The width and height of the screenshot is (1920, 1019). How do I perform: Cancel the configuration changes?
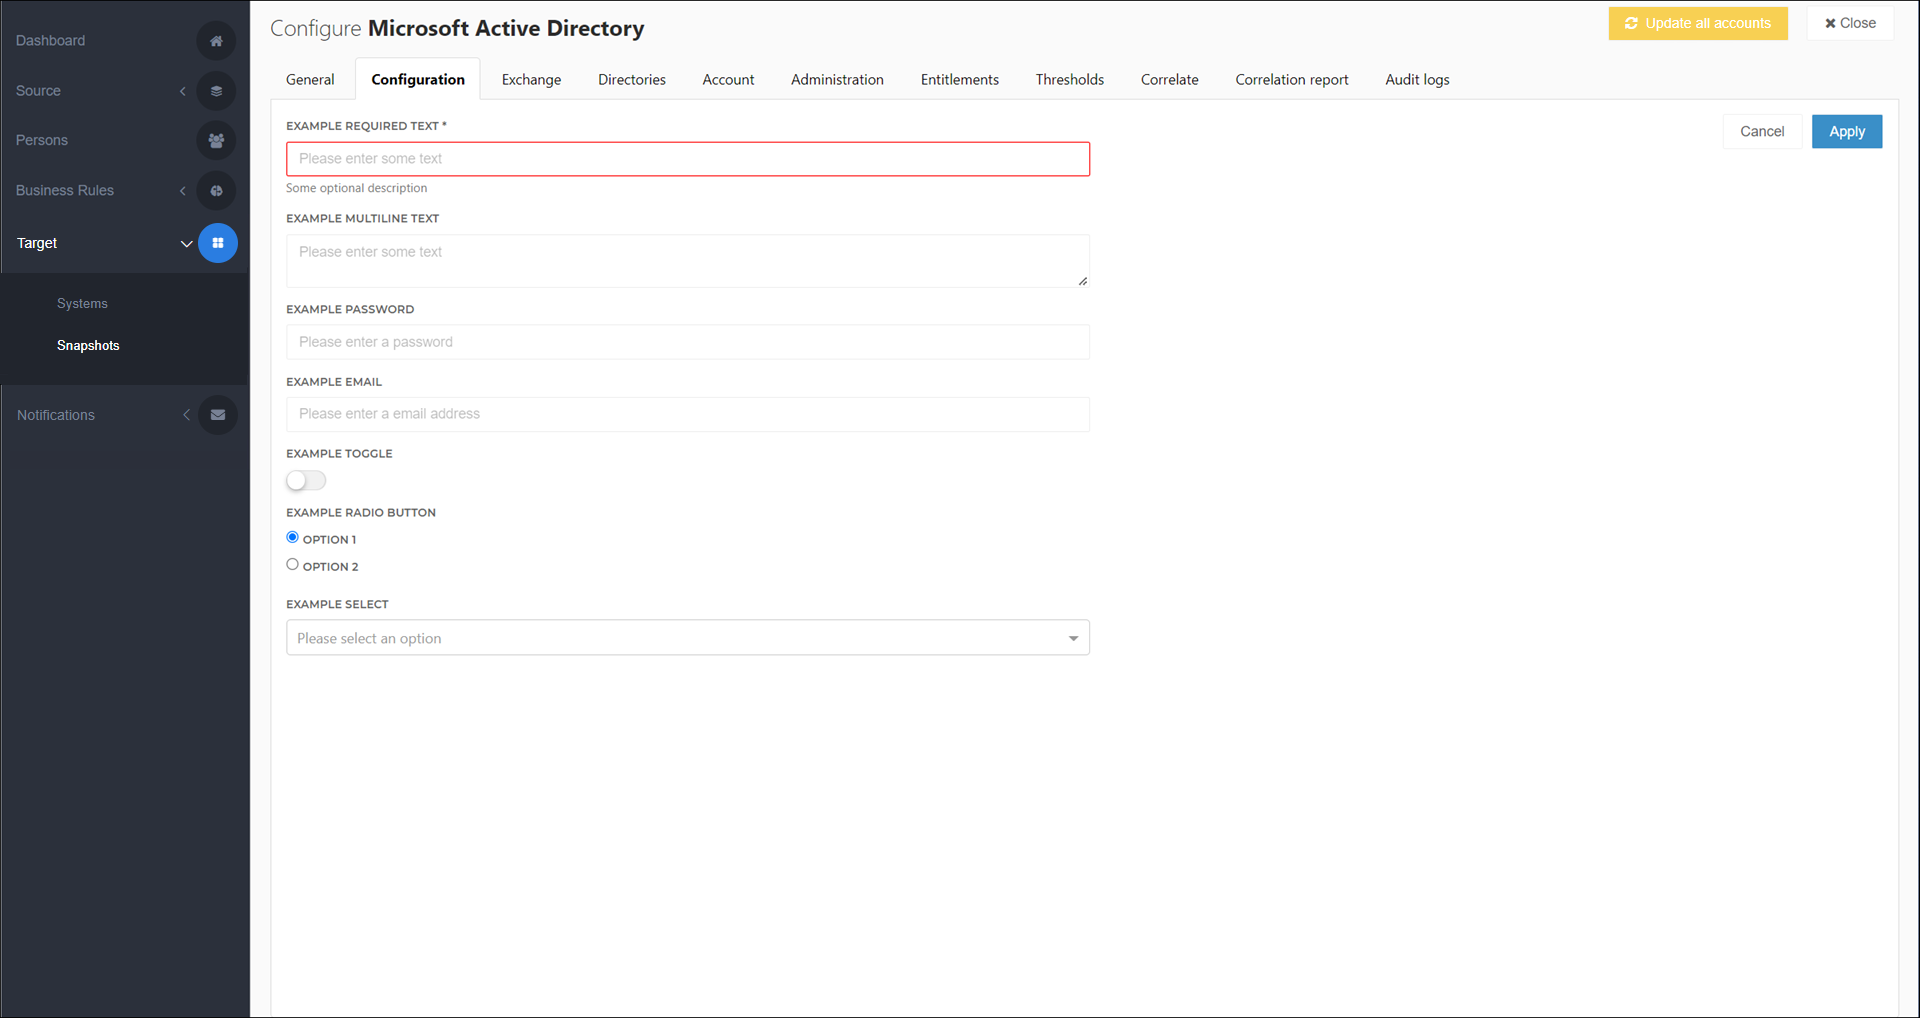pyautogui.click(x=1762, y=131)
